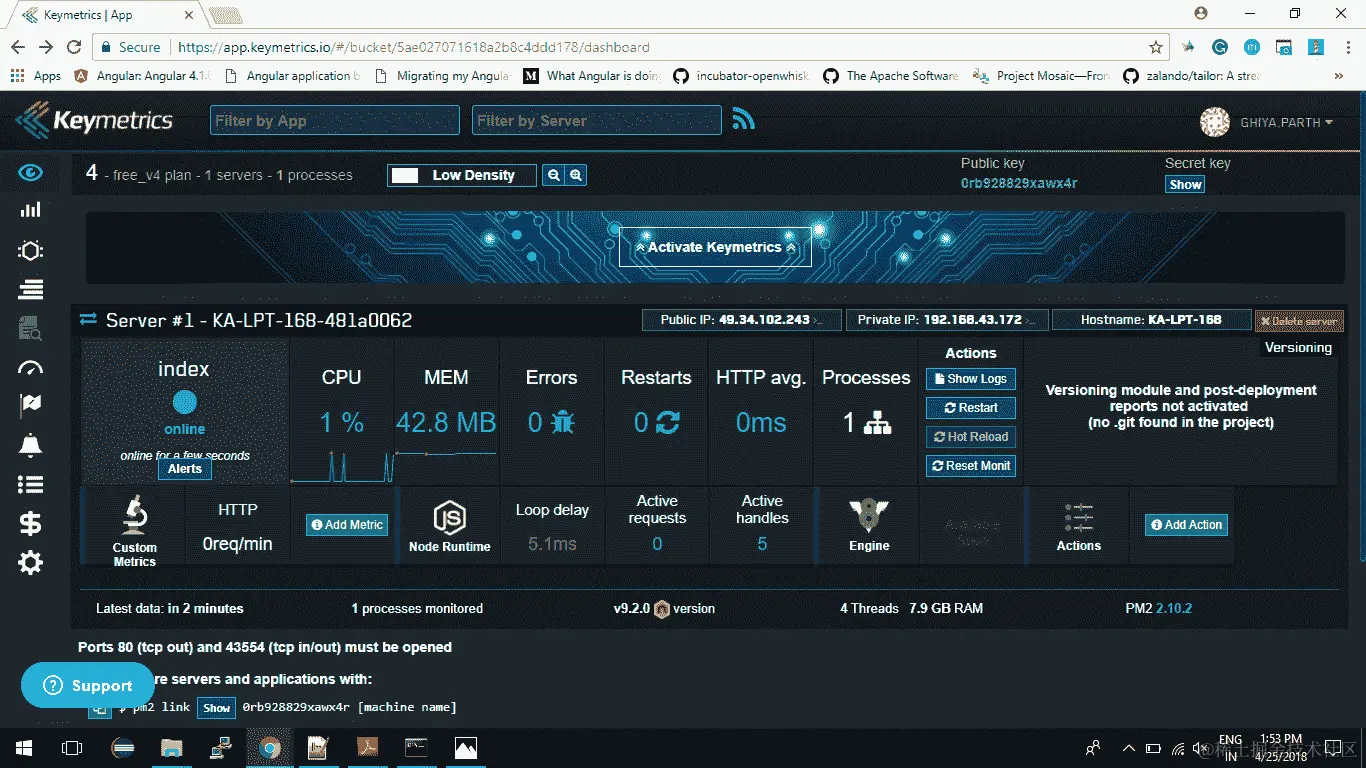Click into the Filter by App field
The height and width of the screenshot is (768, 1366).
334,120
